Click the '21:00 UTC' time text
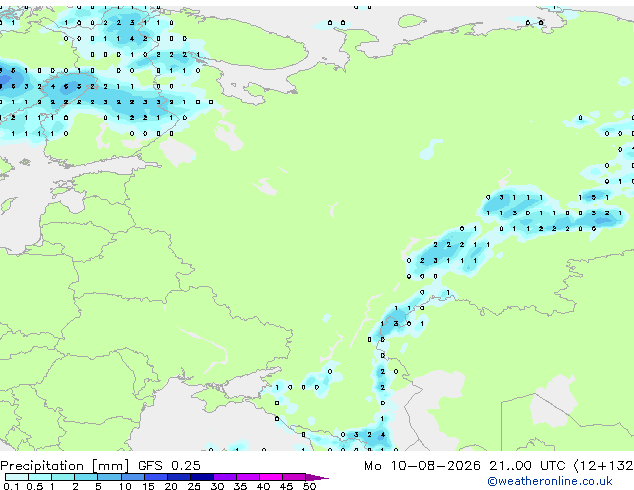The image size is (634, 490). point(527,465)
